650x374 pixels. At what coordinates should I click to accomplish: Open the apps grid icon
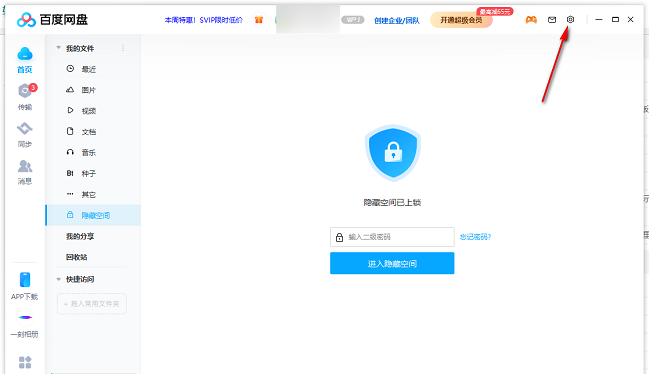point(25,362)
